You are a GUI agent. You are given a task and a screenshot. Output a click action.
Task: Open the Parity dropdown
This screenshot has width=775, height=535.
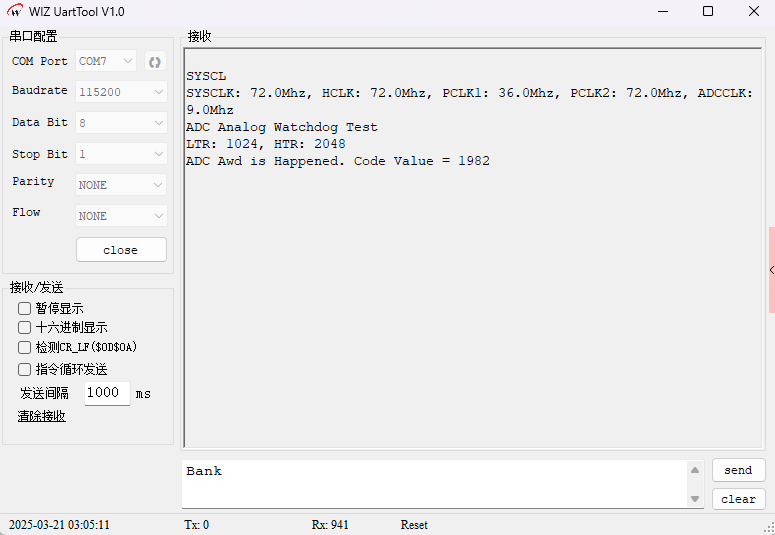point(121,185)
